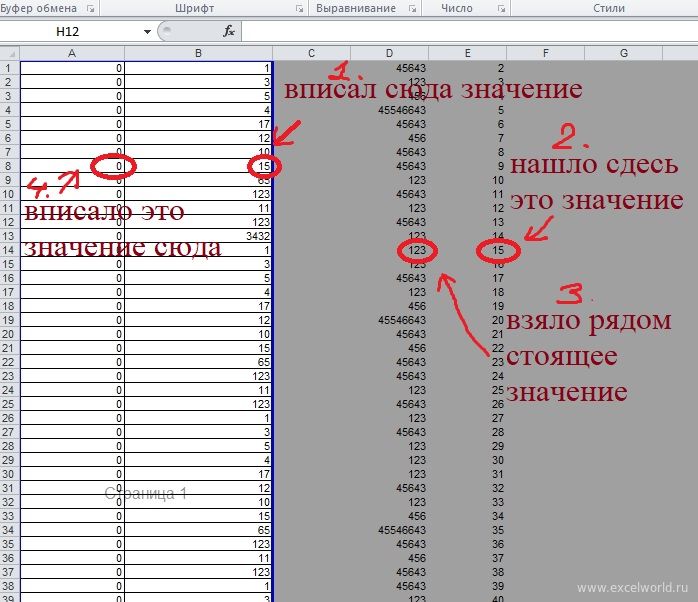Select row 13 header

coord(10,236)
